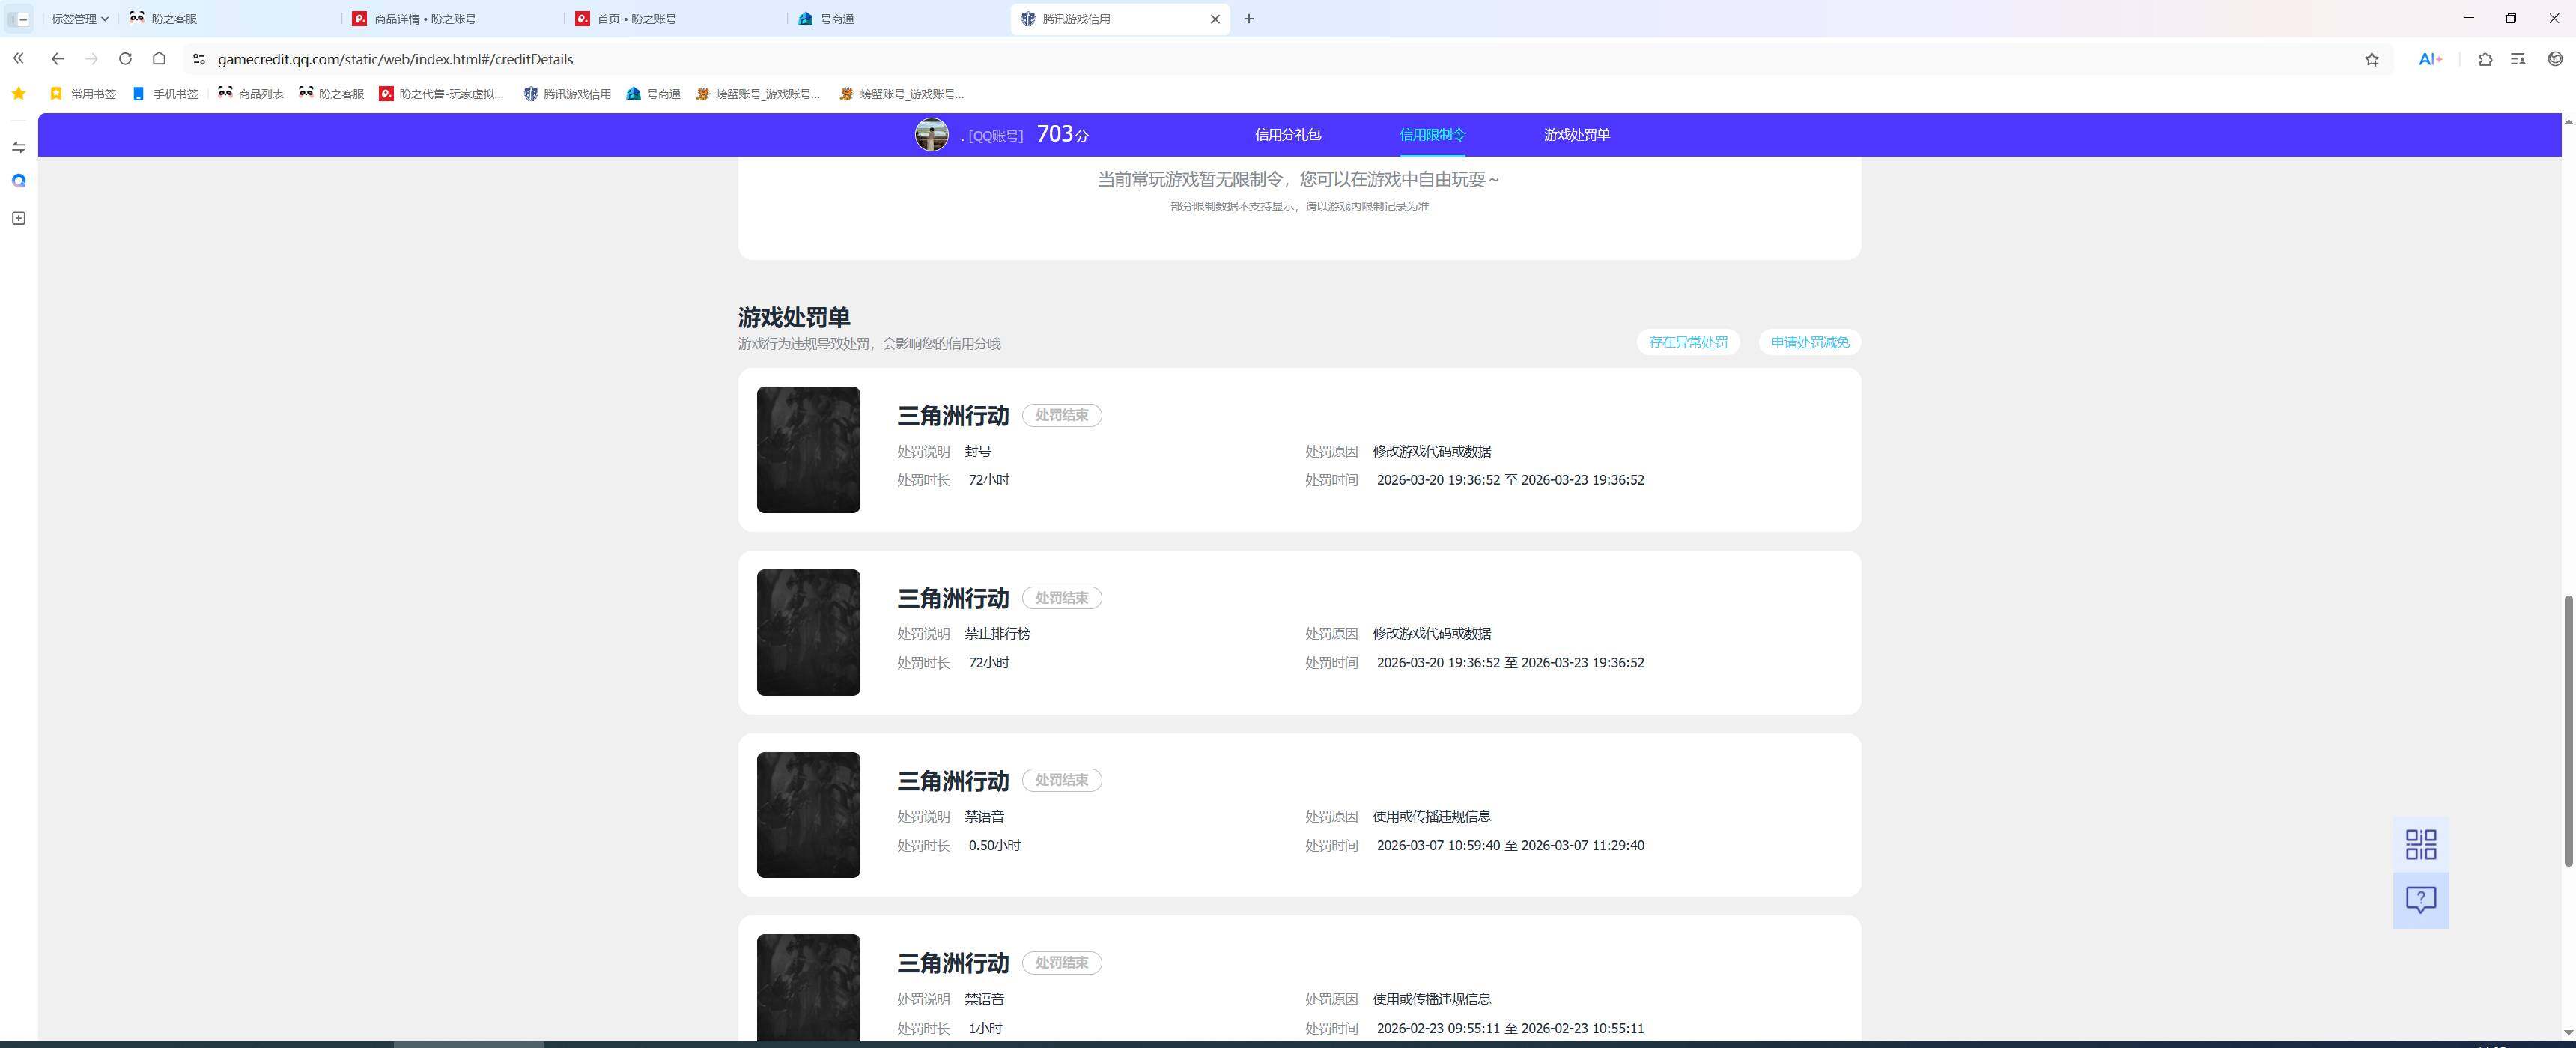Reload the page with refresh icon
The image size is (2576, 1048).
125,59
